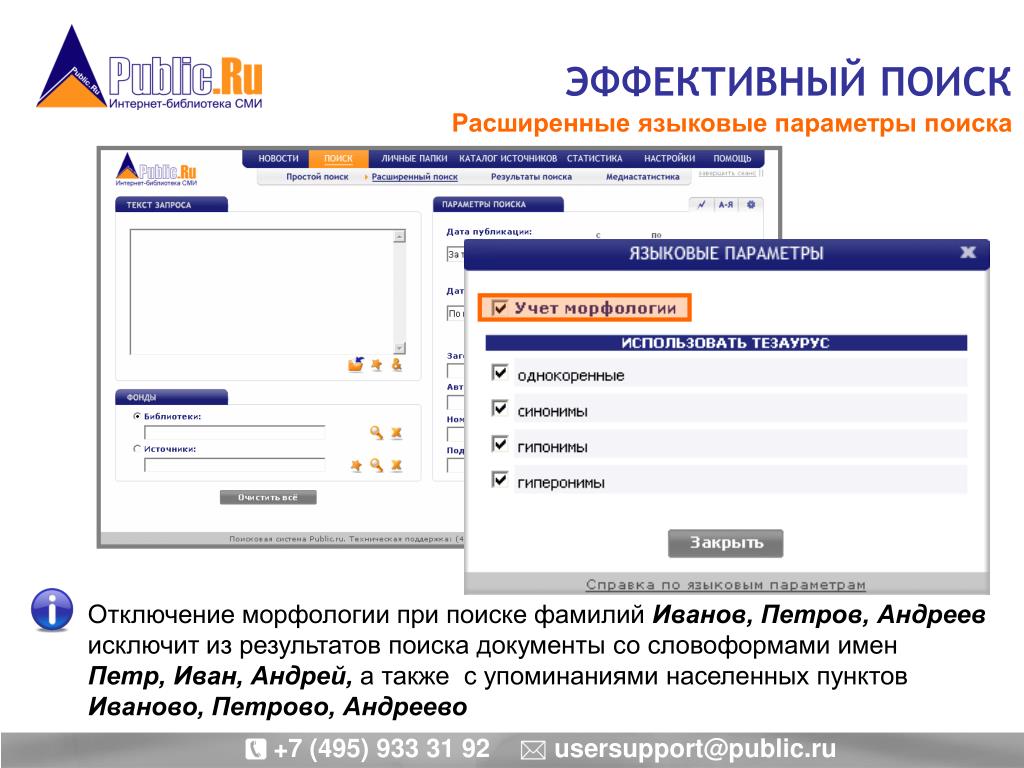The height and width of the screenshot is (768, 1024).
Task: Select the Библиотеки radio button
Action: point(137,416)
